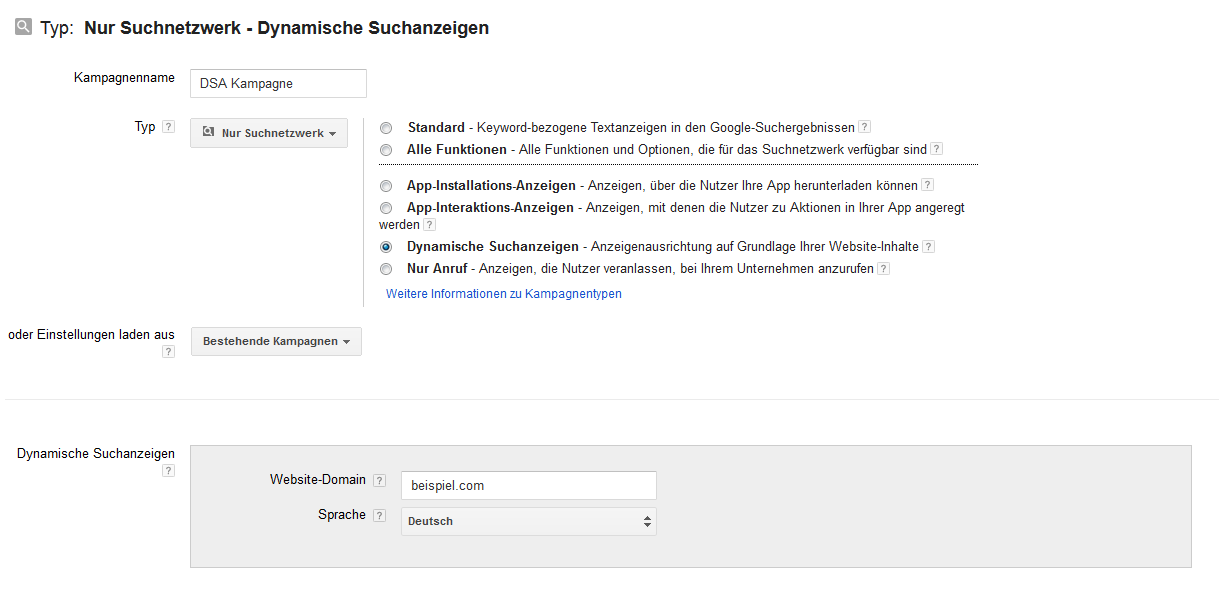Click the Website-Domain input containing beispiel.com
1219x589 pixels.
[528, 485]
